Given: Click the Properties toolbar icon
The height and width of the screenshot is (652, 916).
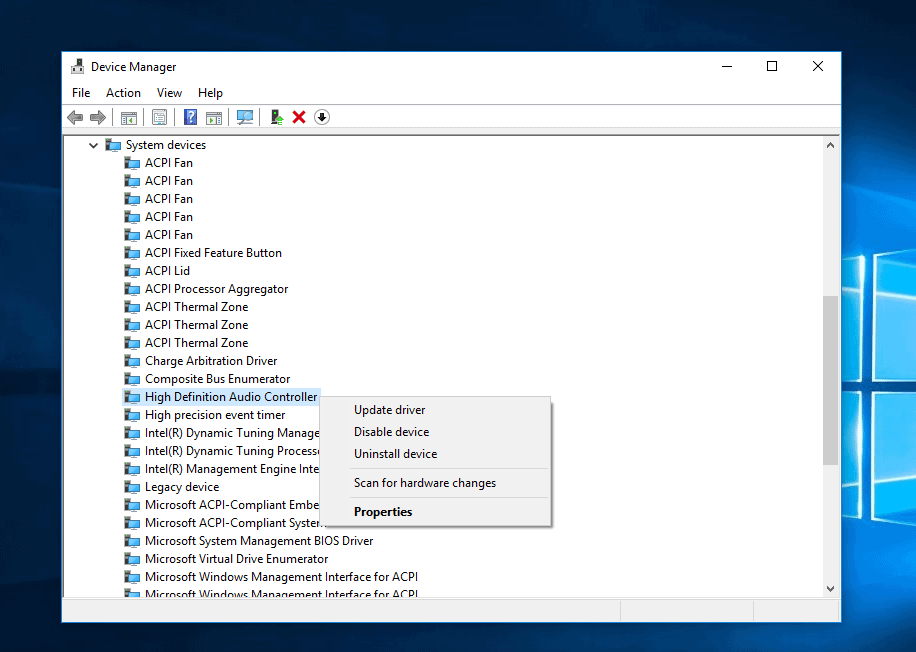Looking at the screenshot, I should pyautogui.click(x=159, y=117).
